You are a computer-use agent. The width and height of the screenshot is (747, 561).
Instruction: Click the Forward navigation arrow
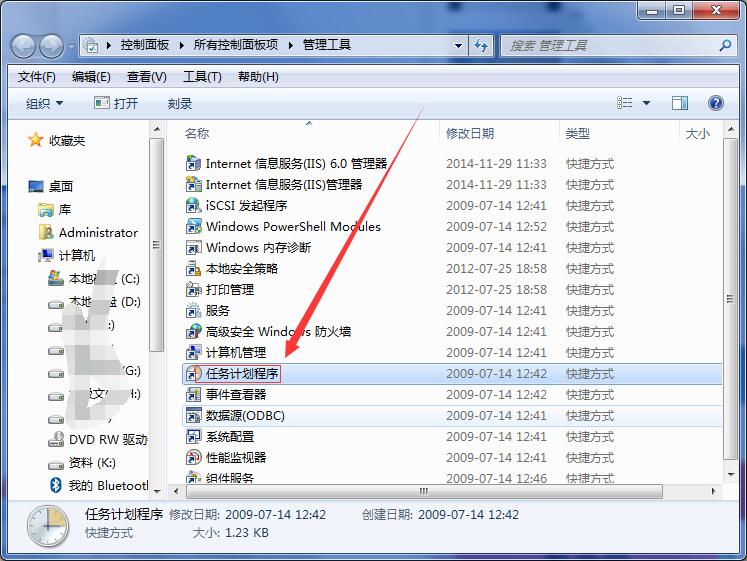click(51, 46)
